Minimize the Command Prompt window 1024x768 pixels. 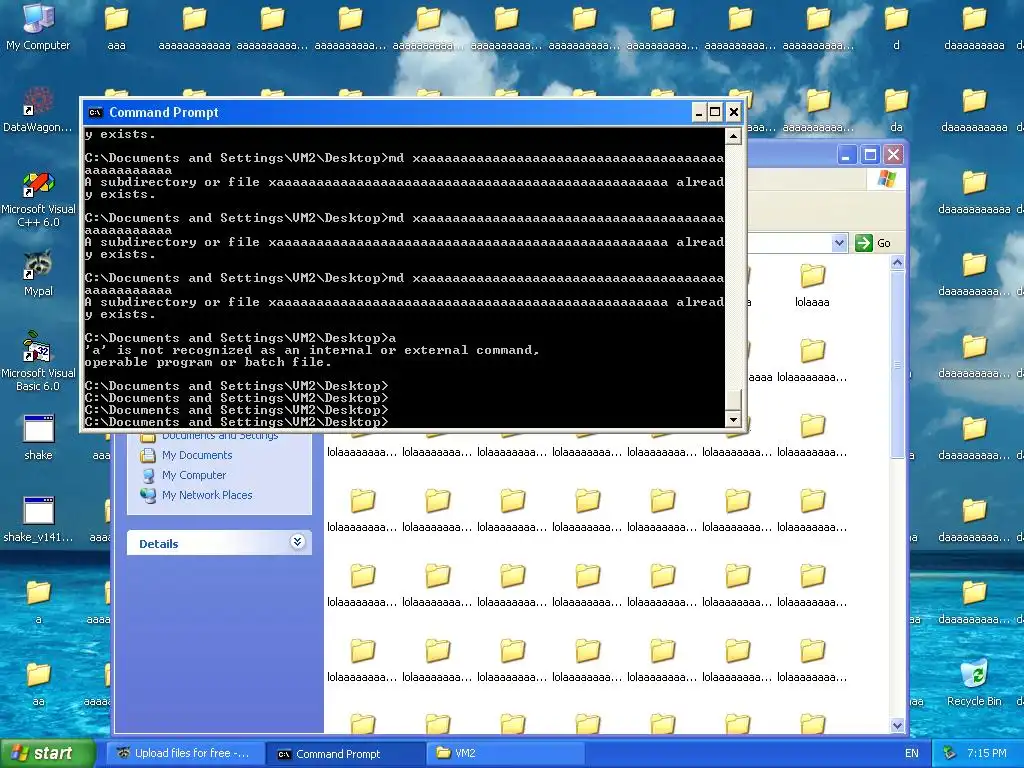coord(698,112)
